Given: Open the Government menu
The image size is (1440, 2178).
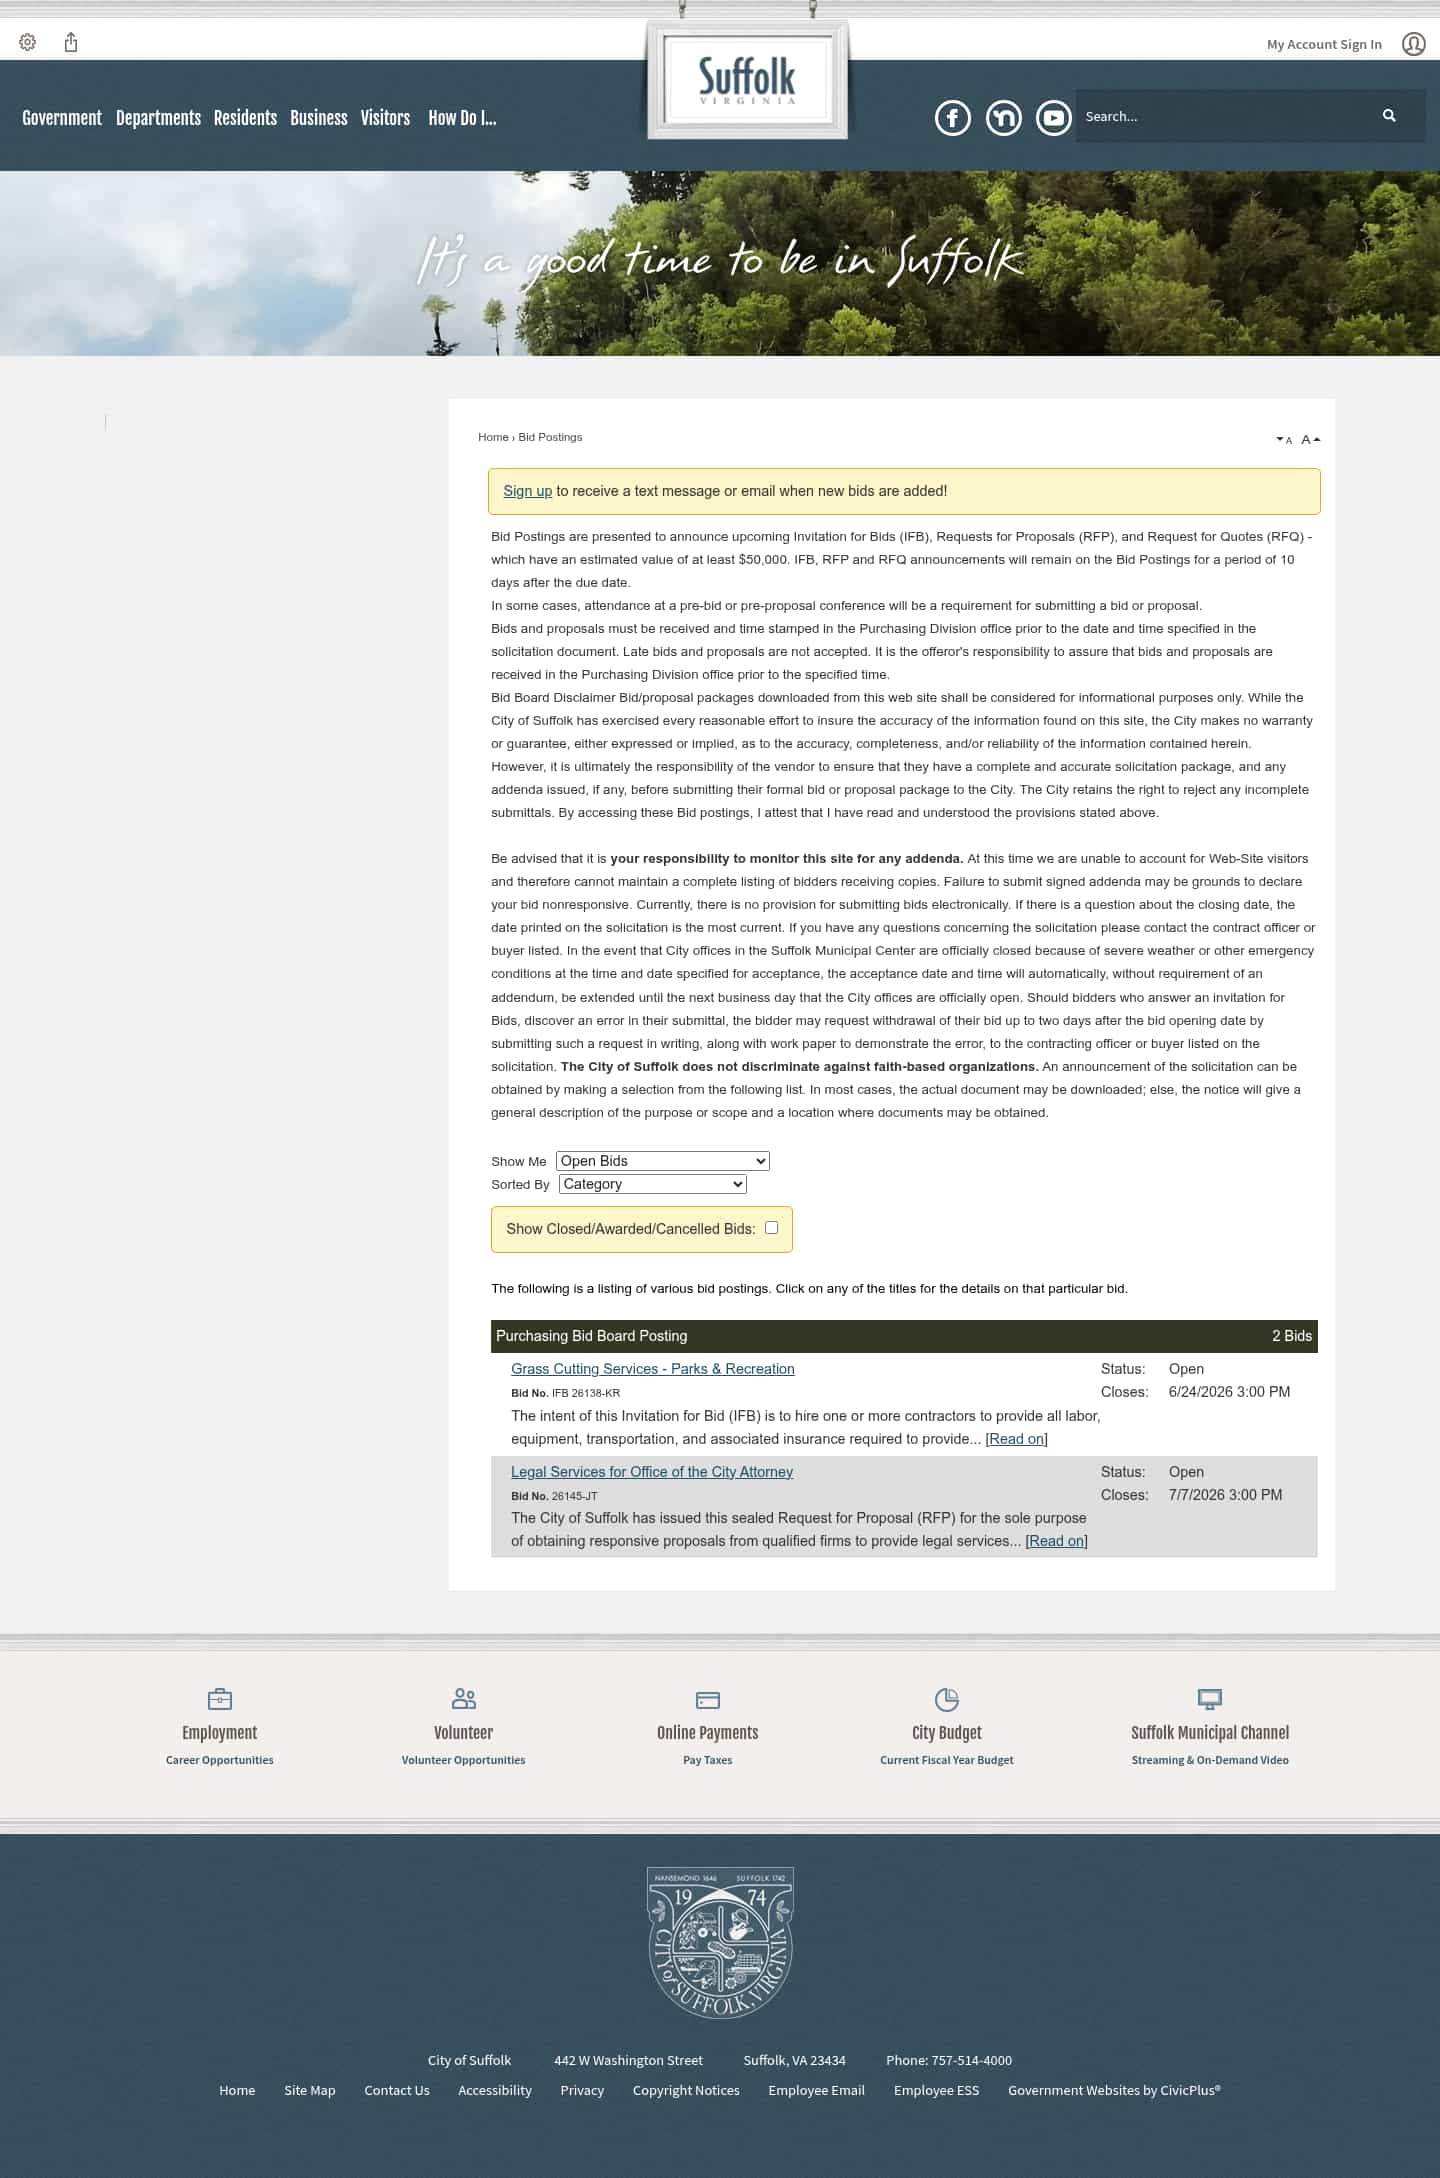Looking at the screenshot, I should (62, 118).
